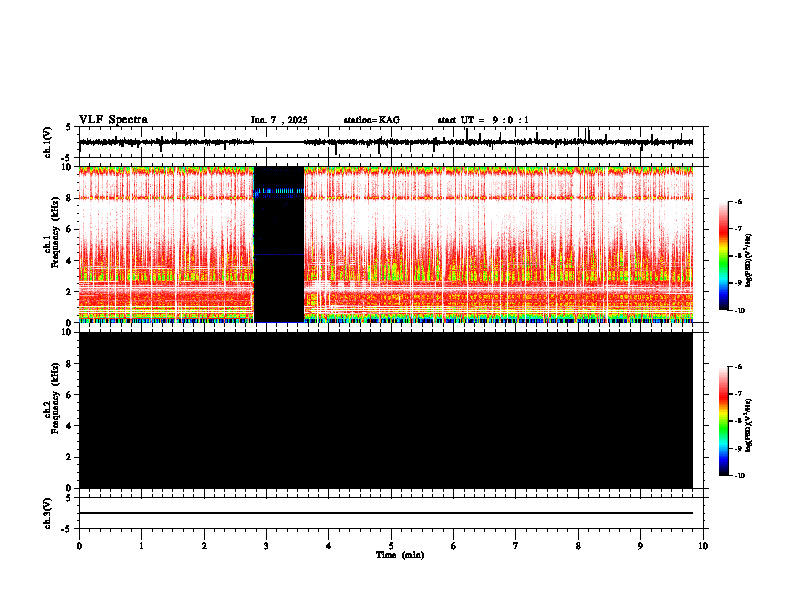Click the time axis tick label "0"

tap(79, 546)
